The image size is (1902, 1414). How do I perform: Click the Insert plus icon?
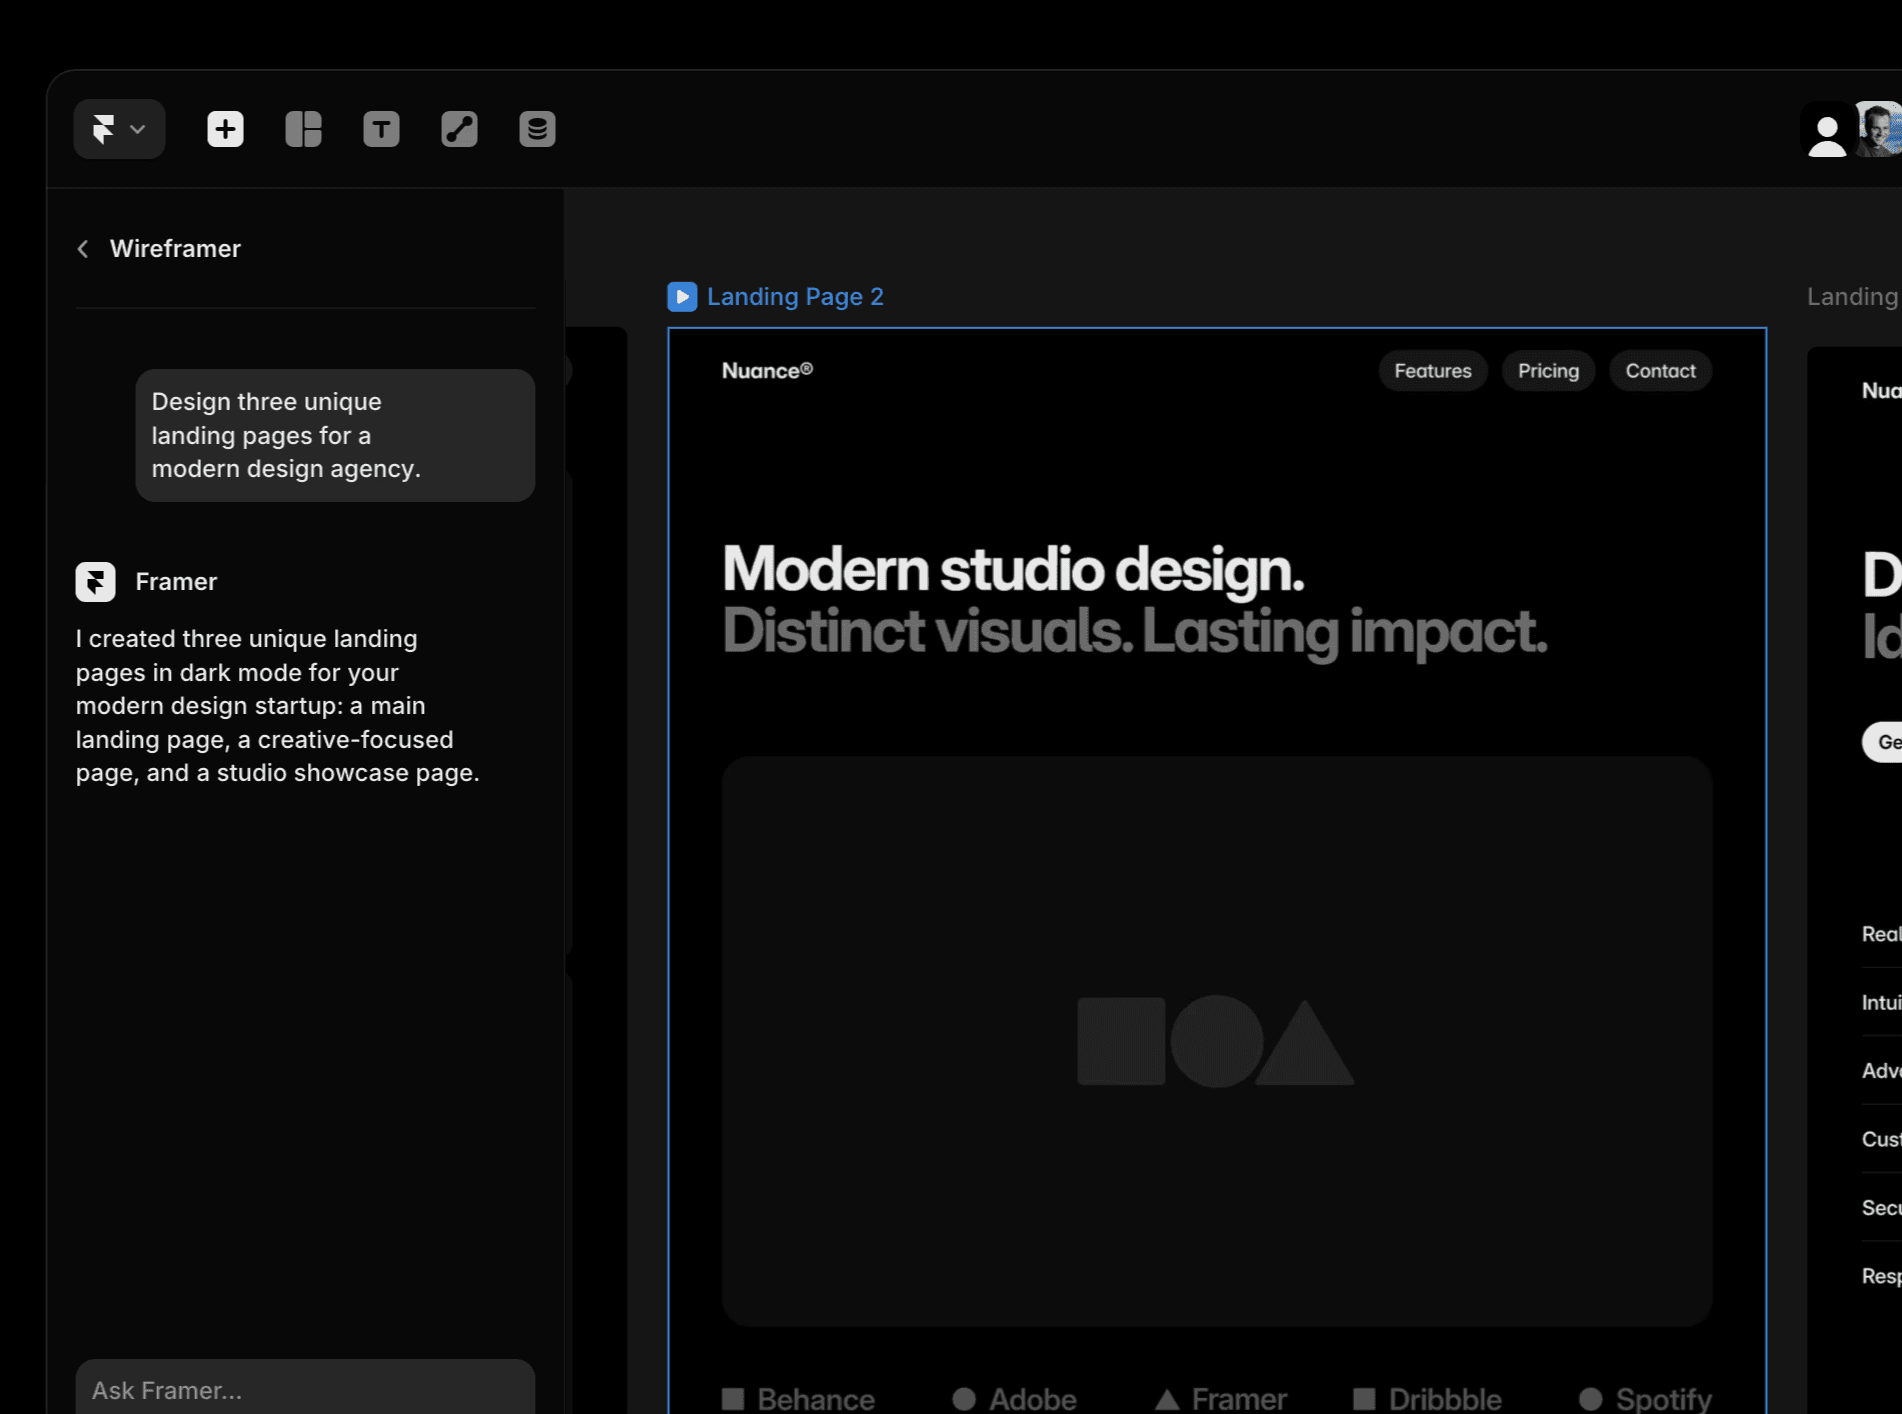coord(225,129)
